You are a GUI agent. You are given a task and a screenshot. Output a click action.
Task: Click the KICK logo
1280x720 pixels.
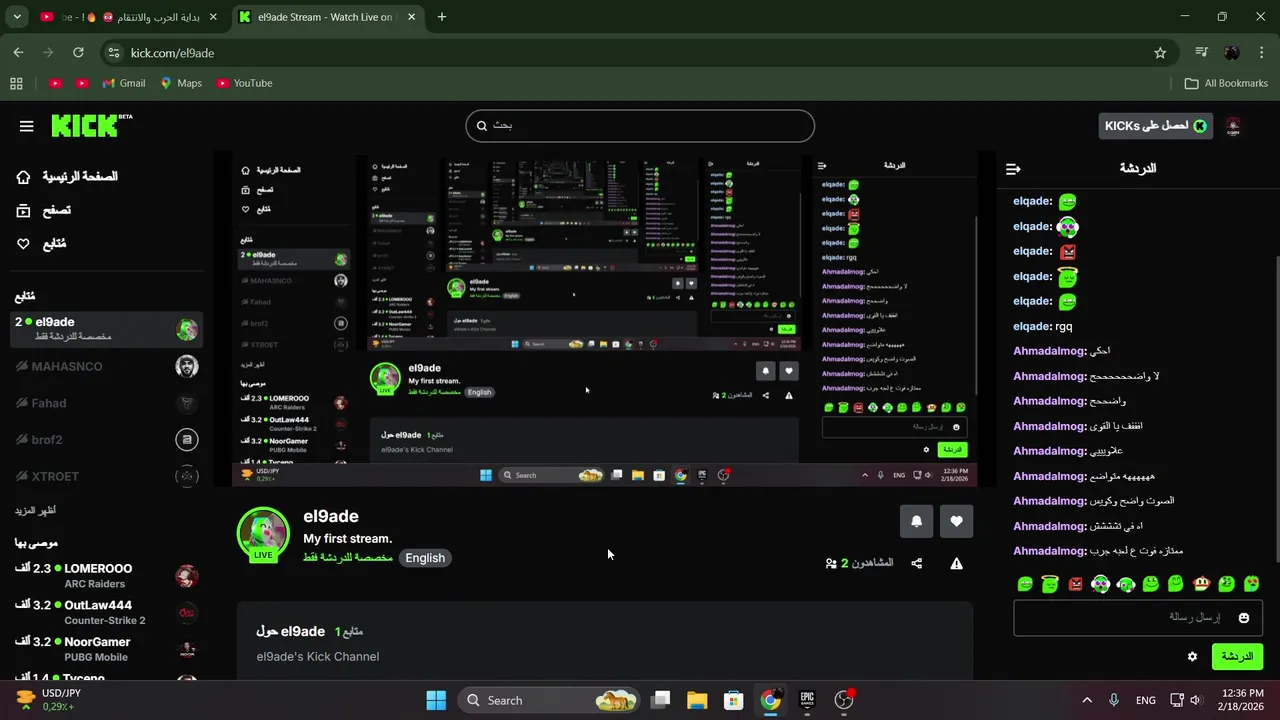click(90, 126)
